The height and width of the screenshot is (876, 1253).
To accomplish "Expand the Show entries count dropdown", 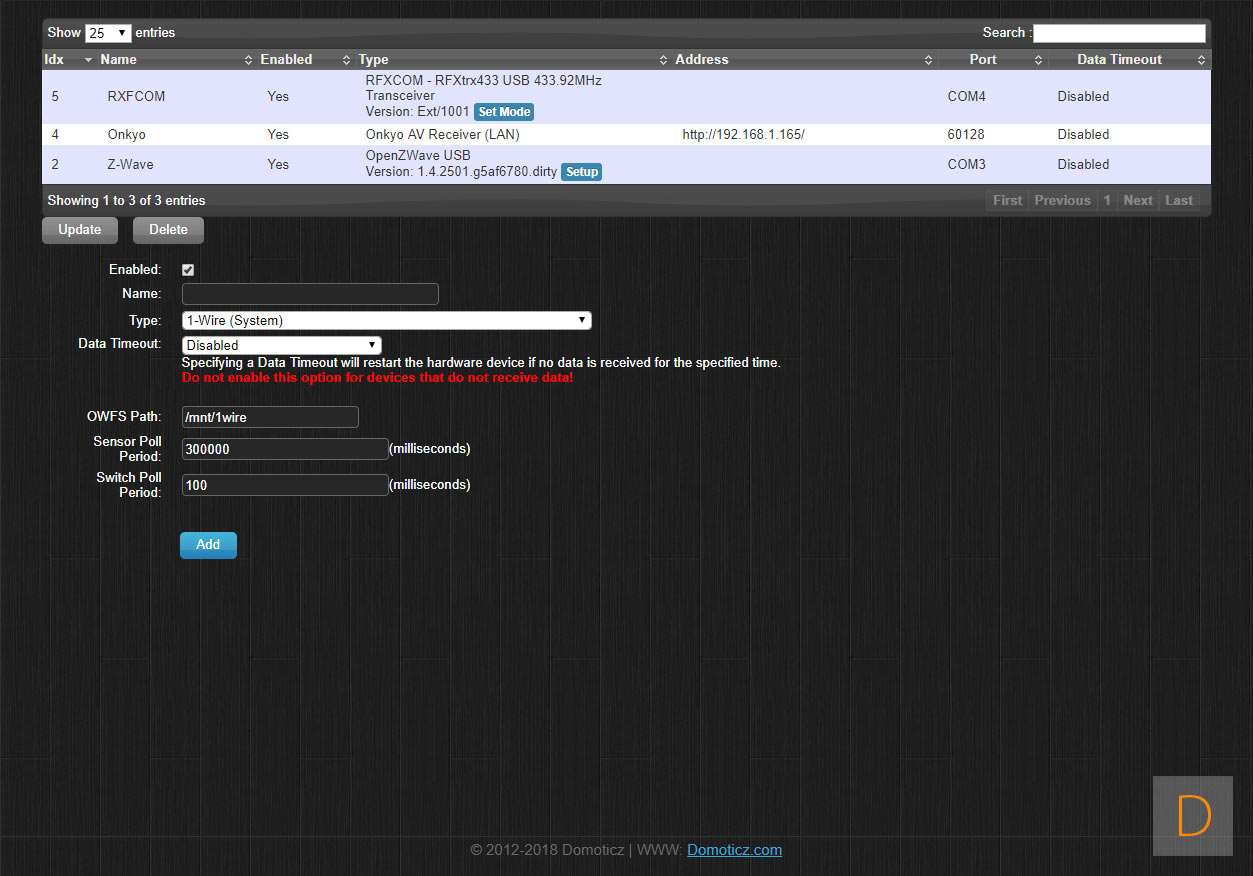I will click(108, 33).
